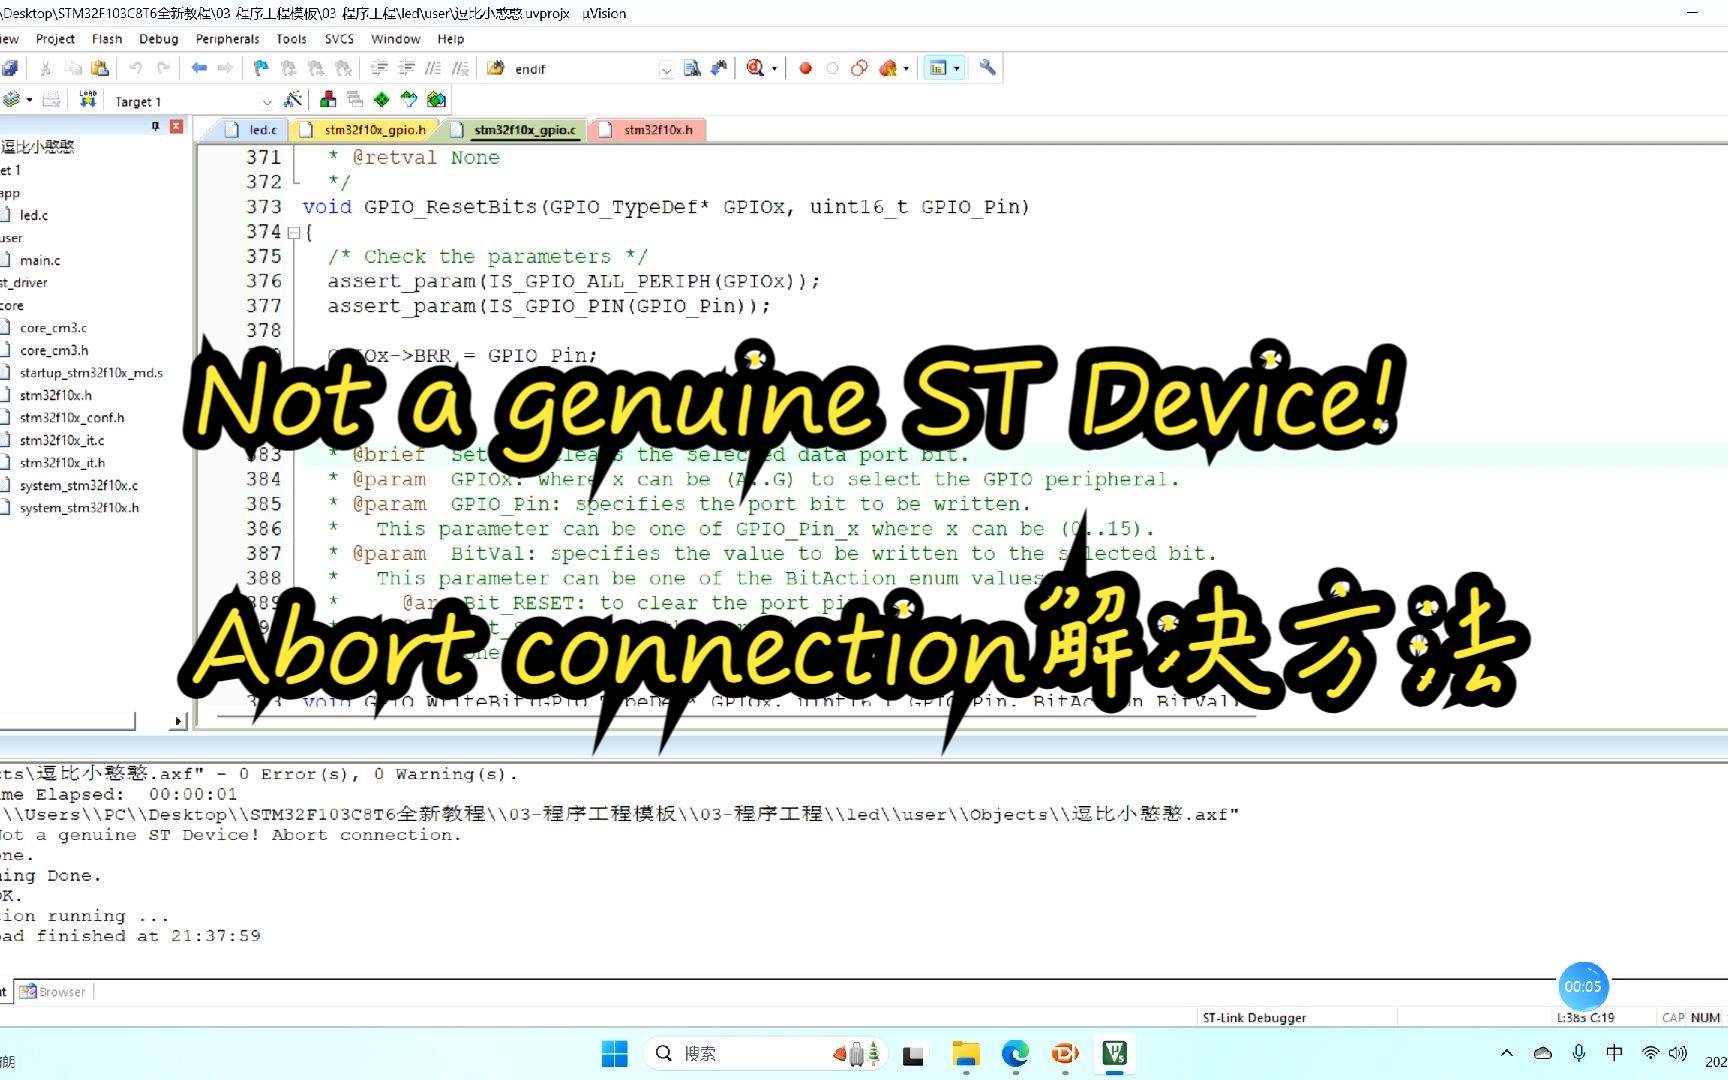
Task: Select led.c in the project tree
Action: [x=34, y=216]
